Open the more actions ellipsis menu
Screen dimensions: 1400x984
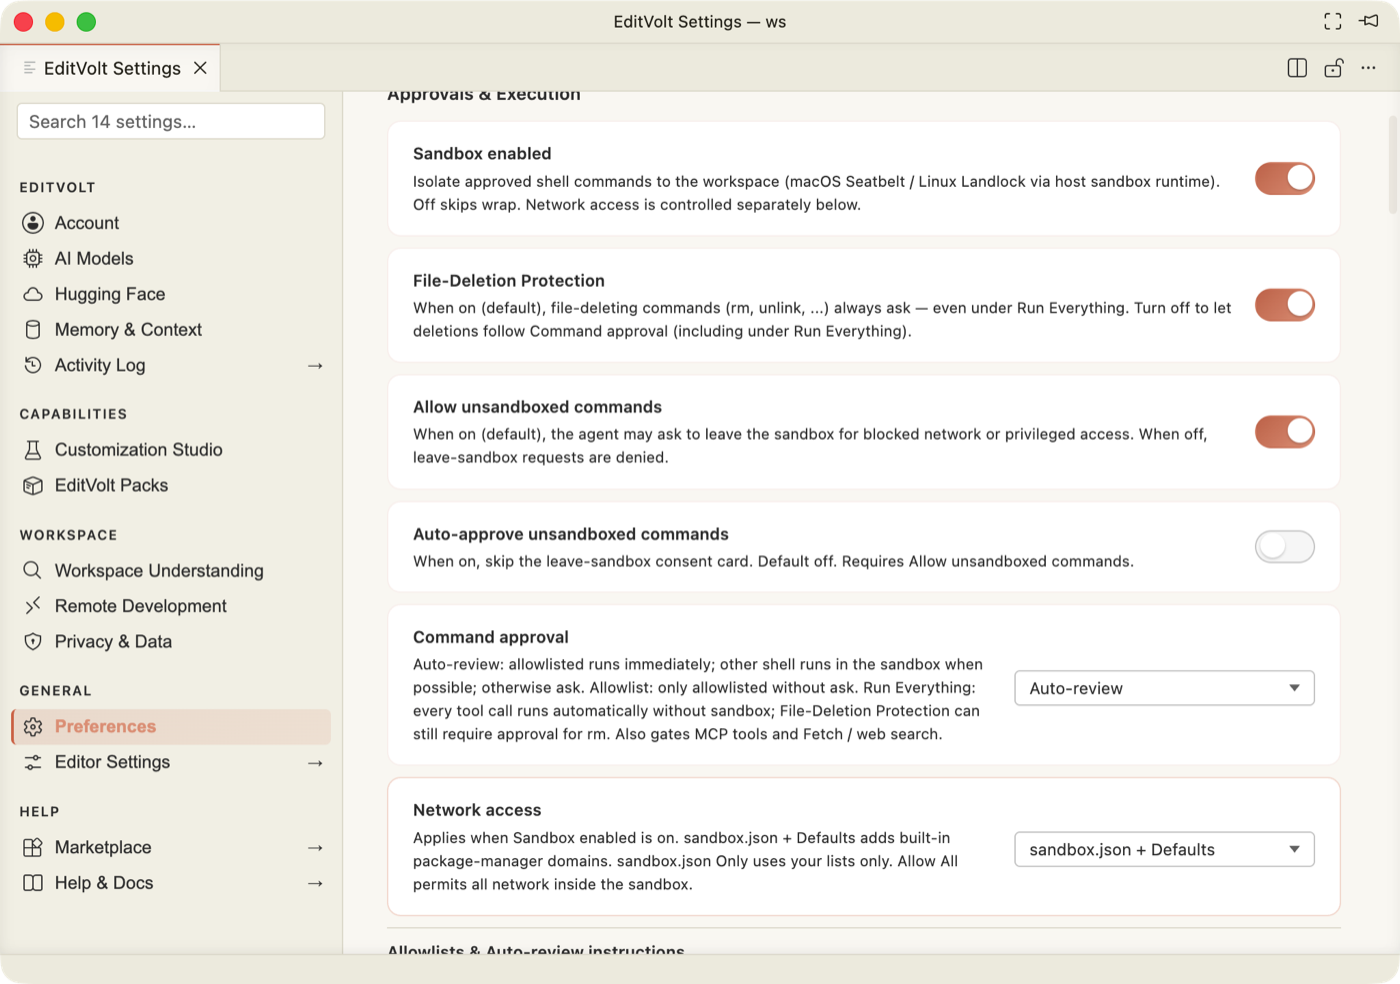pyautogui.click(x=1368, y=68)
